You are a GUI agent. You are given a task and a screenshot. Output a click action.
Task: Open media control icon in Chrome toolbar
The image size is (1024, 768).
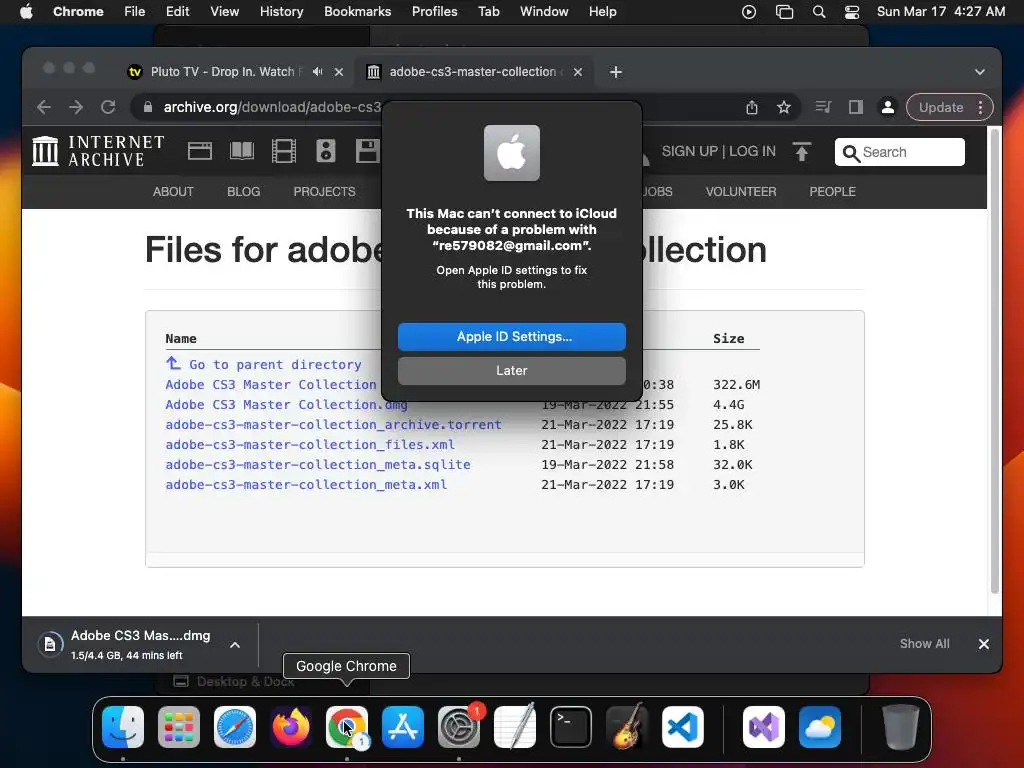[824, 107]
